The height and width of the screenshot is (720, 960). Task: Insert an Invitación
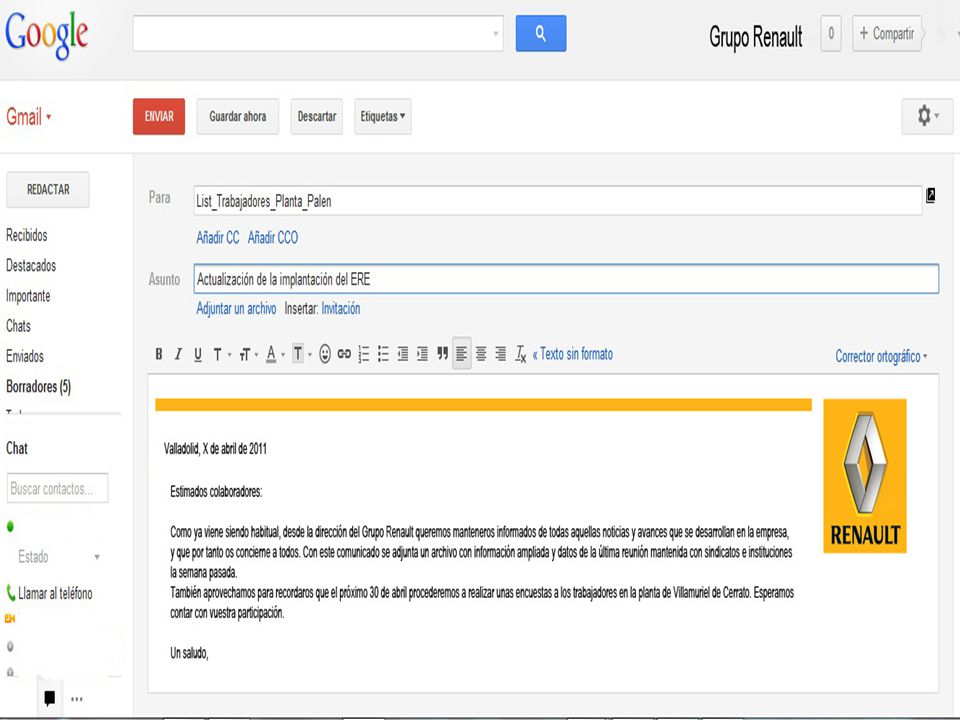coord(341,309)
